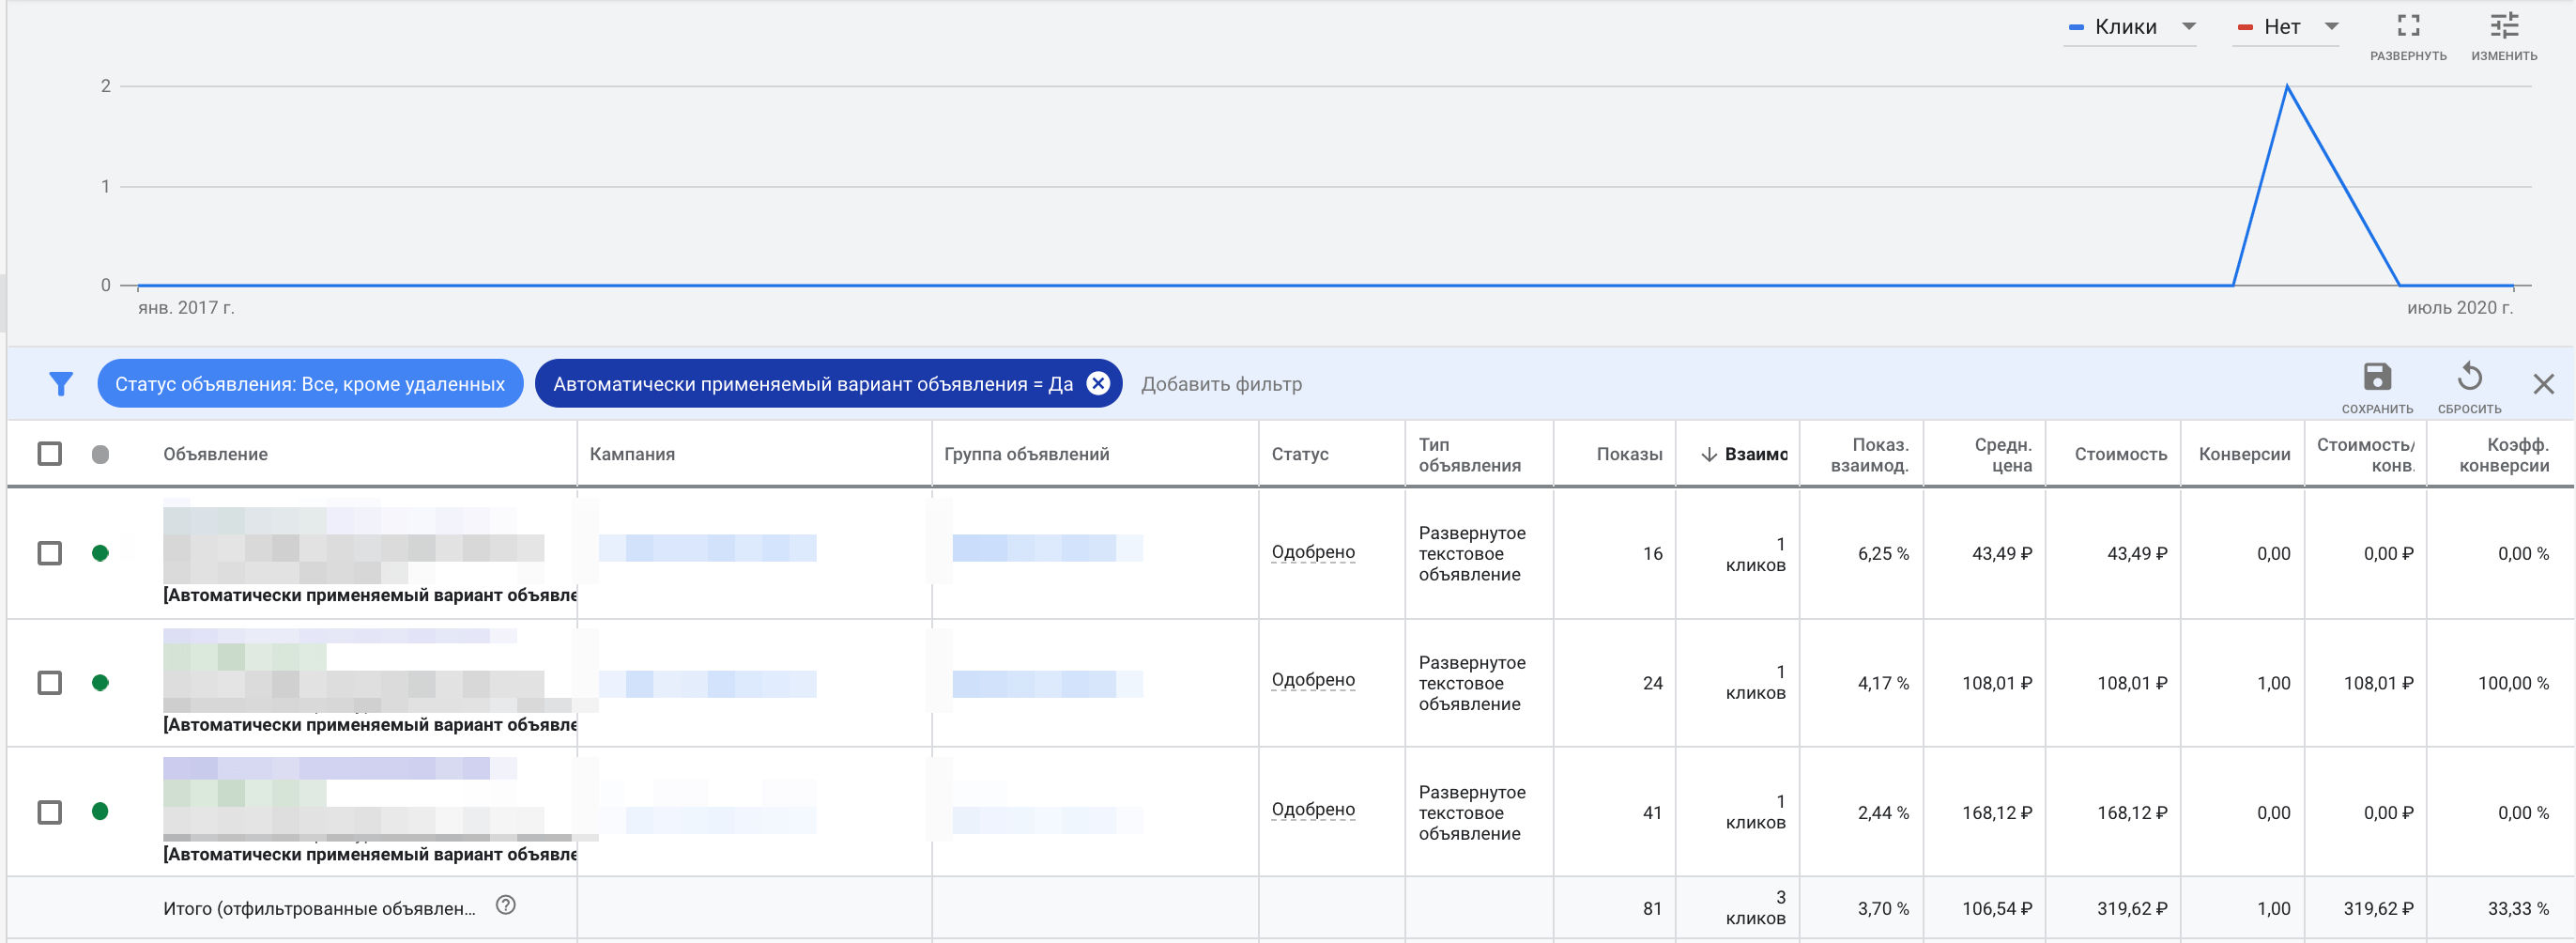Click Одобрено status in 41 показы row
The width and height of the screenshot is (2576, 943).
pos(1313,810)
